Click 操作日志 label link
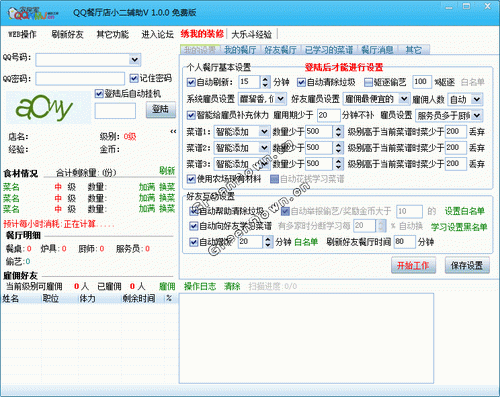This screenshot has width=500, height=397. pos(200,286)
